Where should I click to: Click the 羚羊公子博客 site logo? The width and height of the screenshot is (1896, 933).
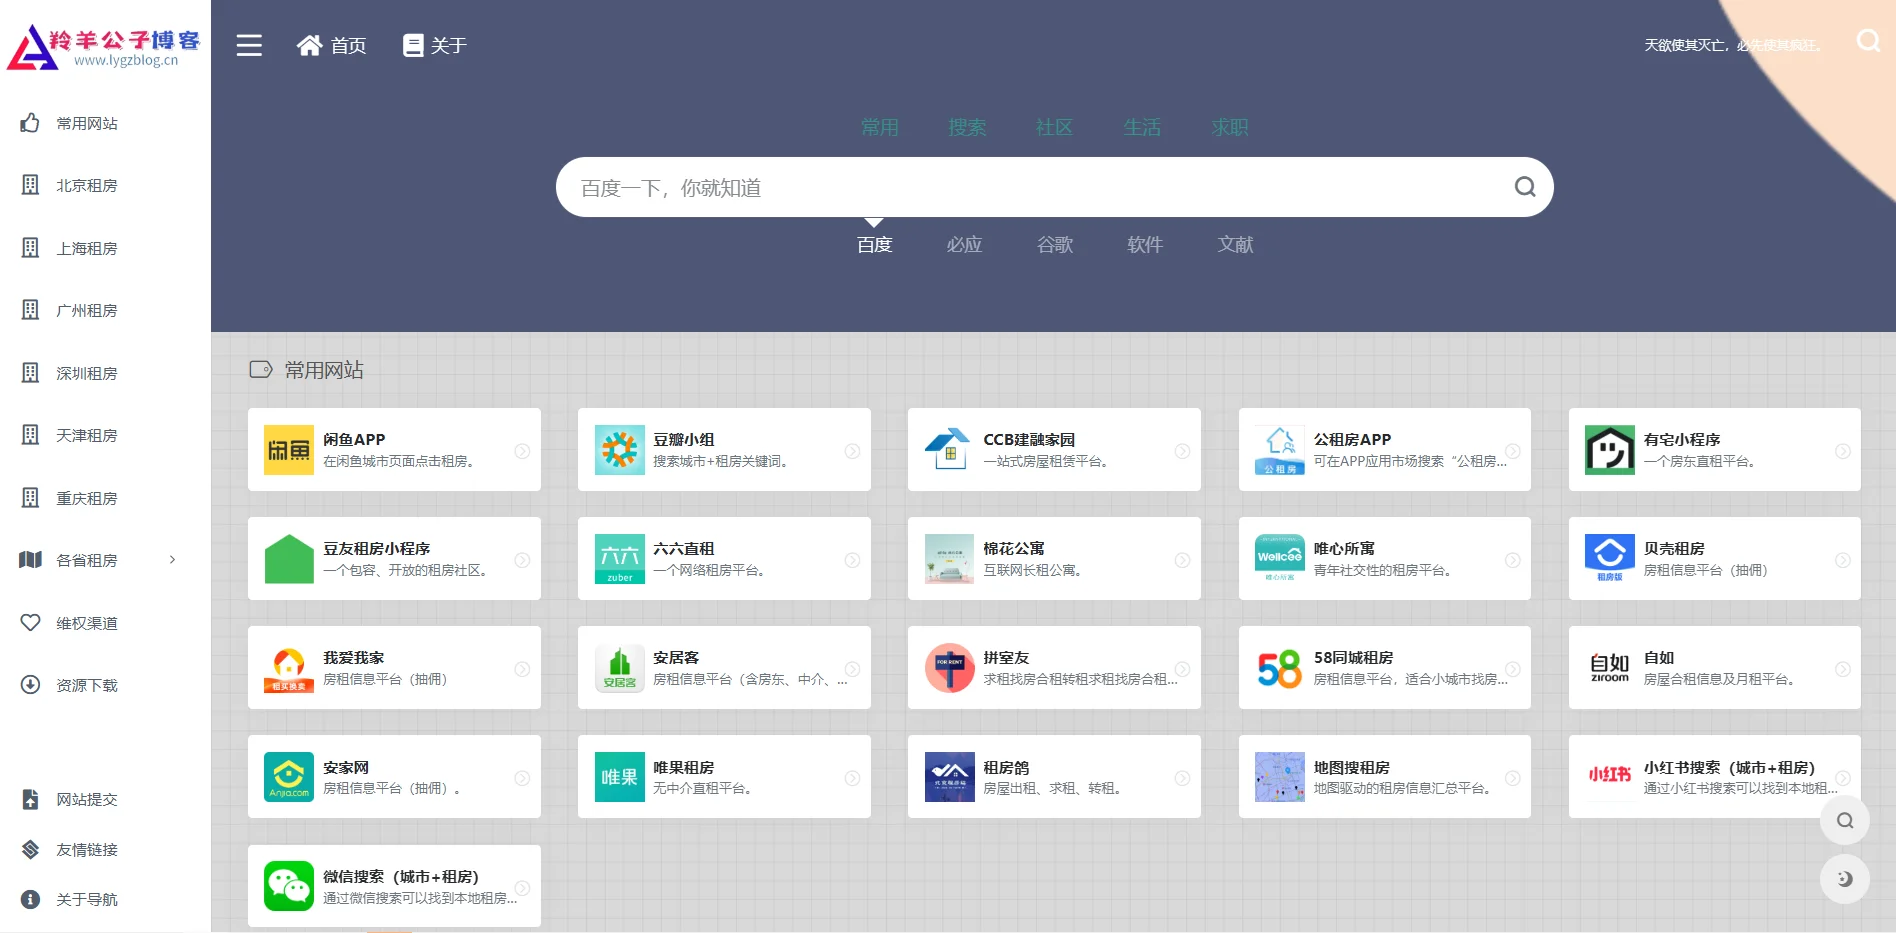105,47
